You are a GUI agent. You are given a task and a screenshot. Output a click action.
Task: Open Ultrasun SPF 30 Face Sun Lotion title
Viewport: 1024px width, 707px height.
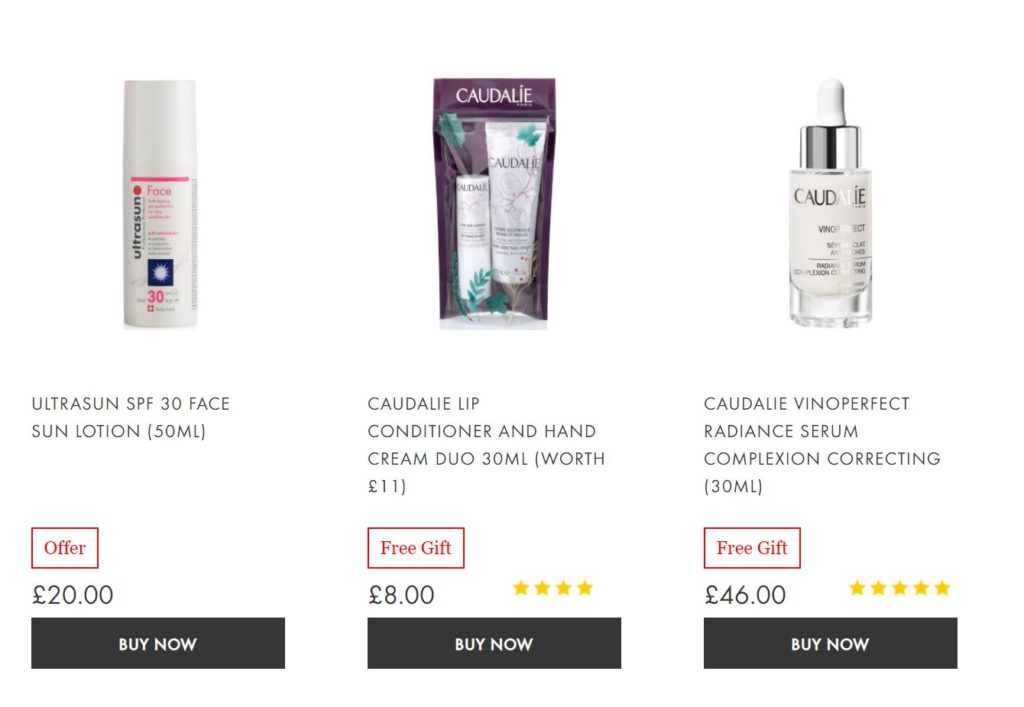(x=131, y=417)
